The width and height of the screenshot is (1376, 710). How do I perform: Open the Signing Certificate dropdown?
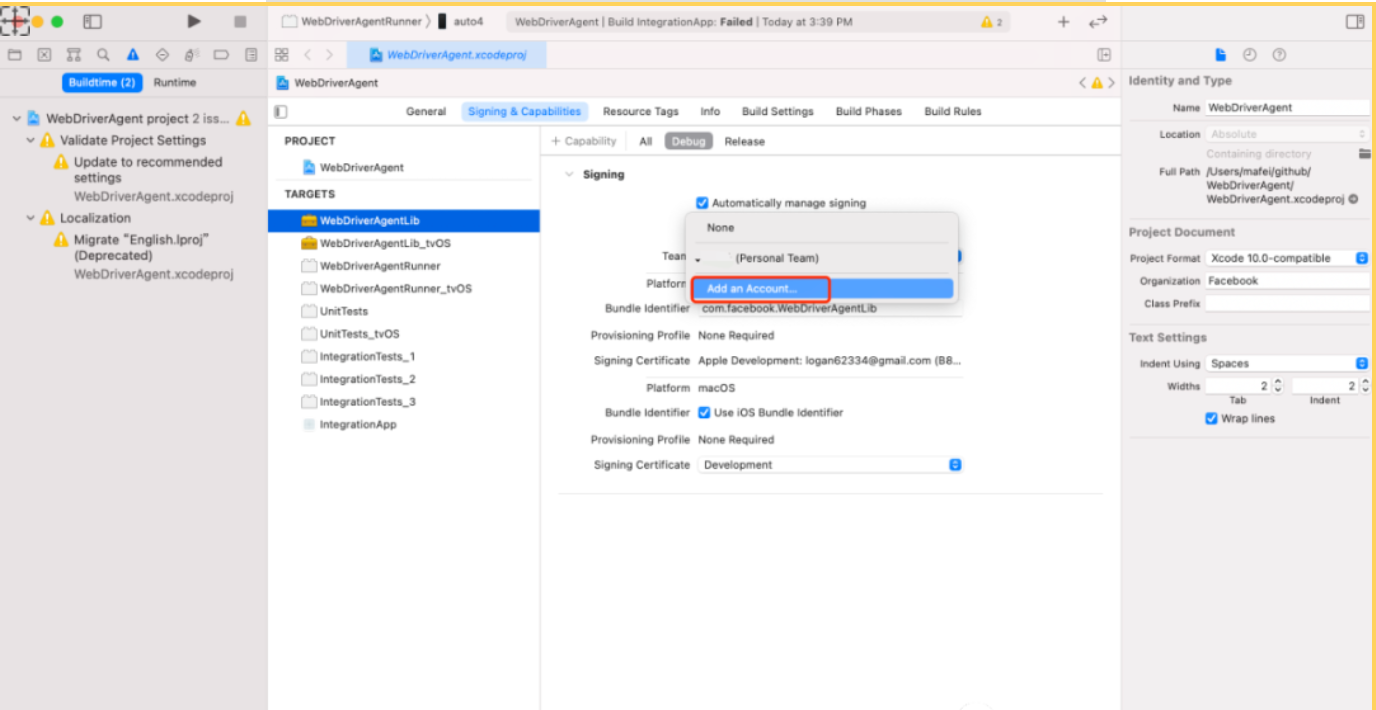953,463
